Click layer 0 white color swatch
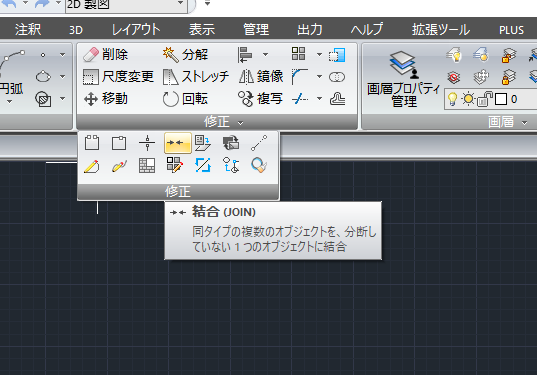The height and width of the screenshot is (375, 537). (501, 99)
